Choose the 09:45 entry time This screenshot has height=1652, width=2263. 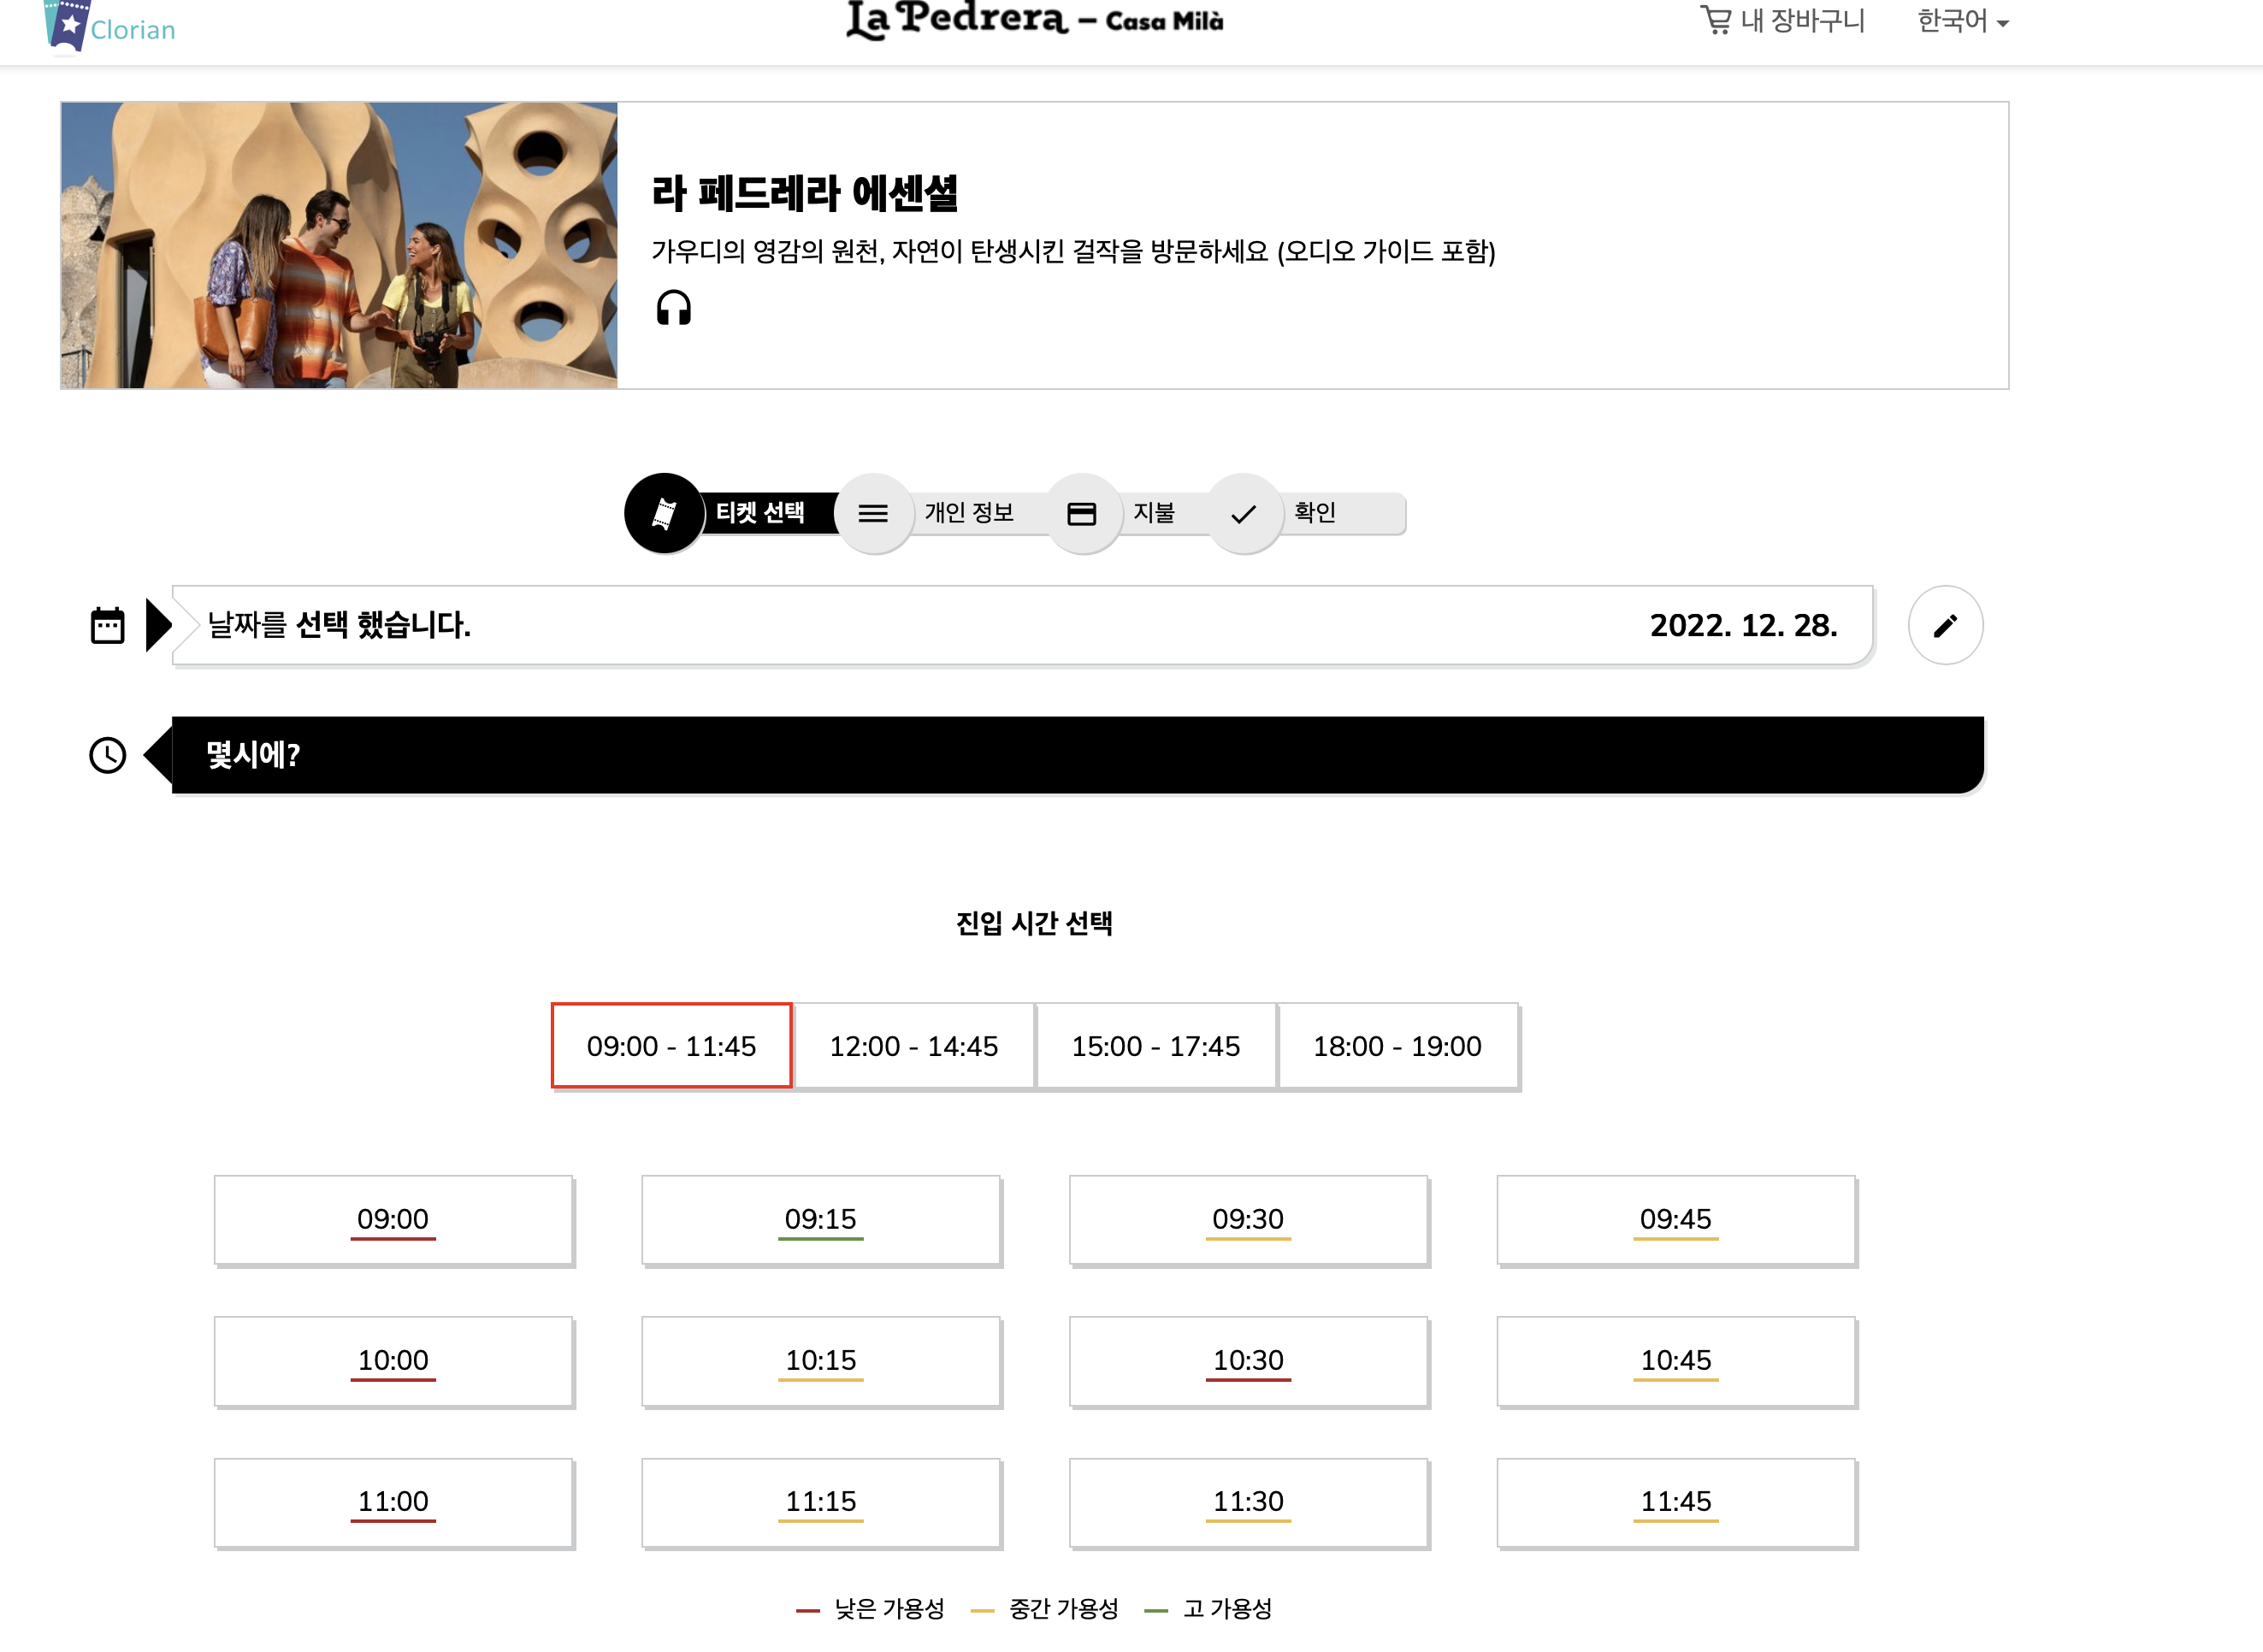(x=1675, y=1219)
